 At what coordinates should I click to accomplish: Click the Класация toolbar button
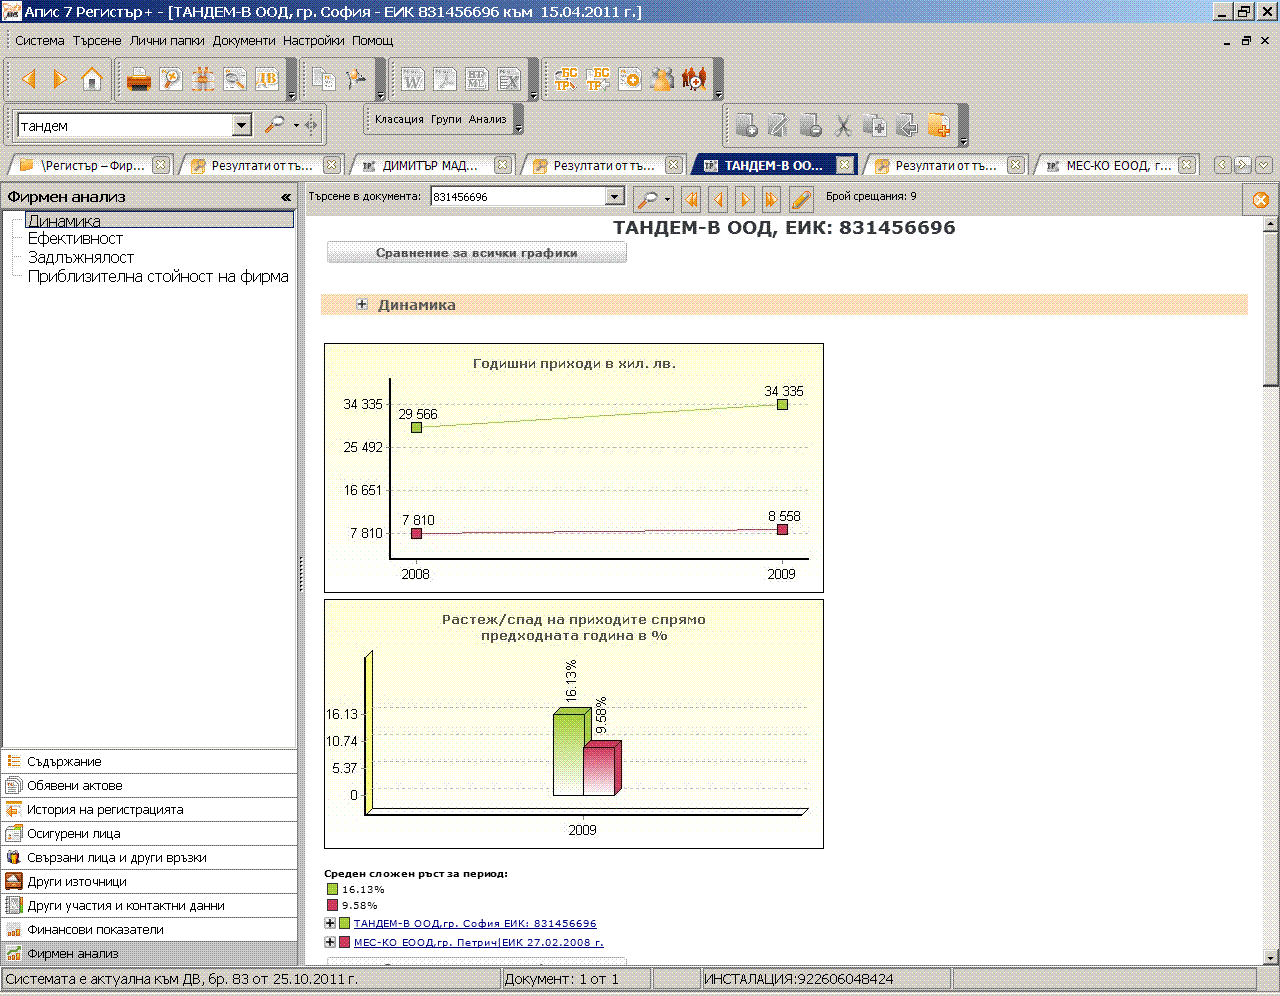tap(399, 119)
